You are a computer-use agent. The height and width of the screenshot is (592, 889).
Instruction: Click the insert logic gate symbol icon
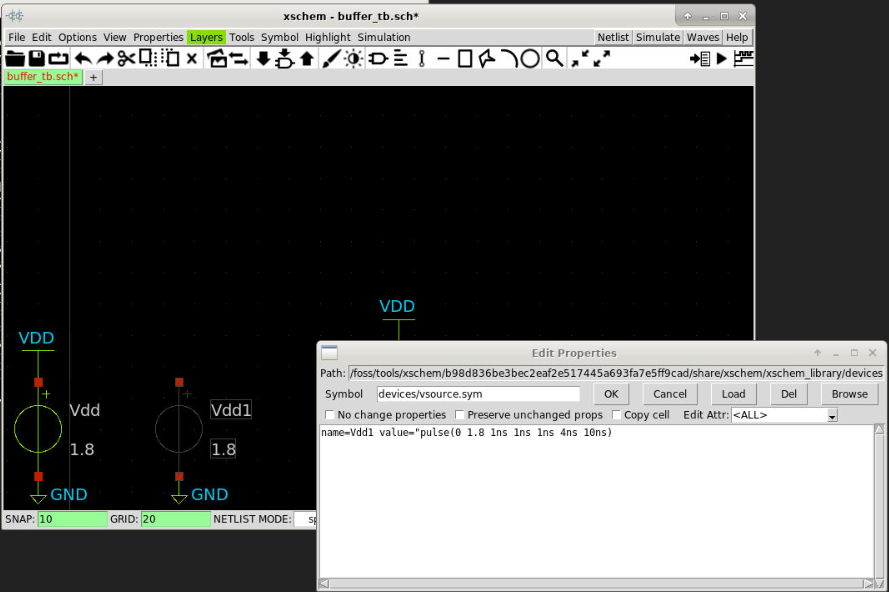pos(378,58)
